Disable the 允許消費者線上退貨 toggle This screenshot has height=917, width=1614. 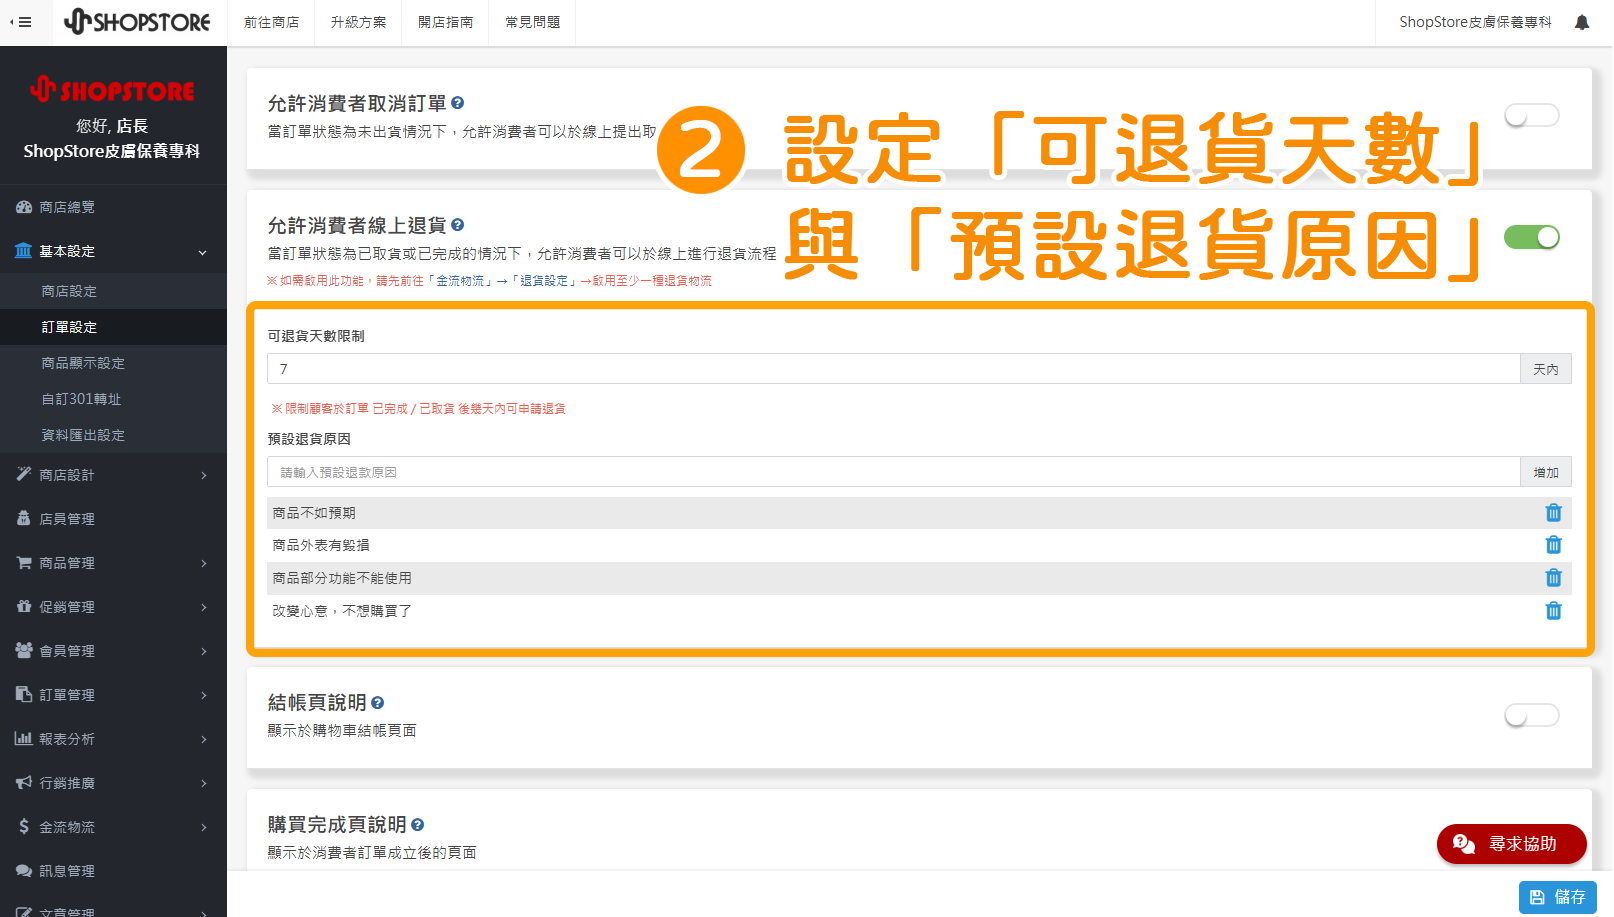tap(1531, 237)
